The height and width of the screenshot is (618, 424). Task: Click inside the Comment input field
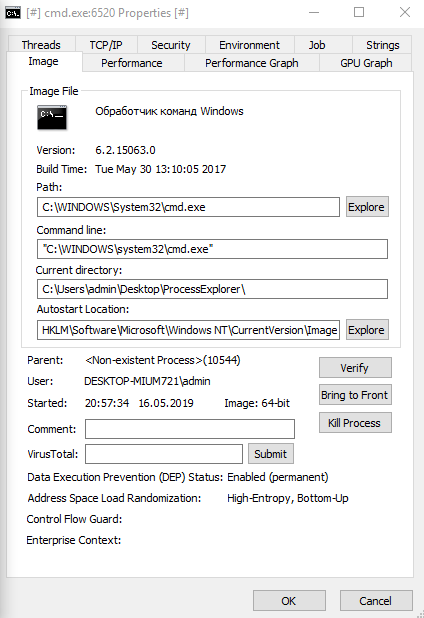pyautogui.click(x=190, y=429)
